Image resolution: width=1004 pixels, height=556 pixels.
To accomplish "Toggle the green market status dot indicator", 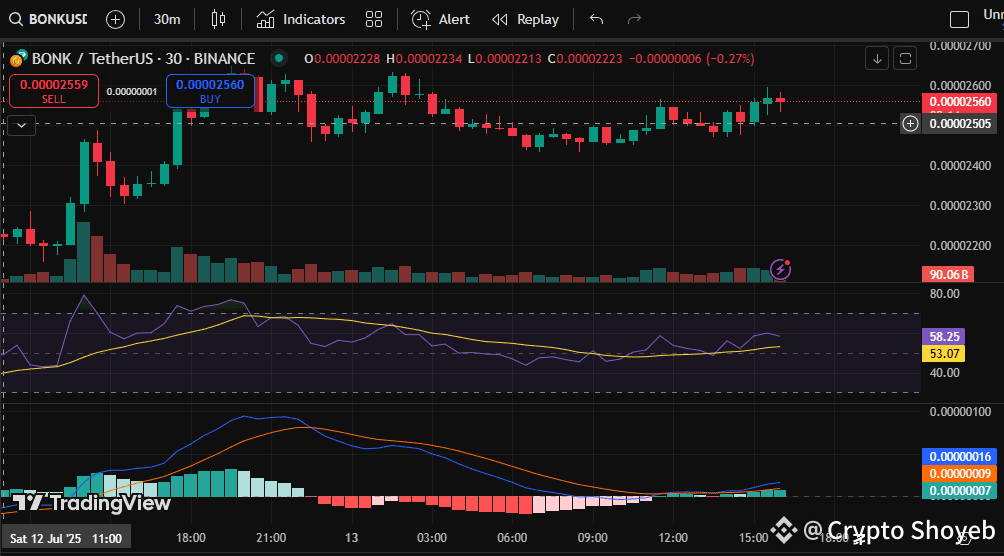I will pos(277,59).
